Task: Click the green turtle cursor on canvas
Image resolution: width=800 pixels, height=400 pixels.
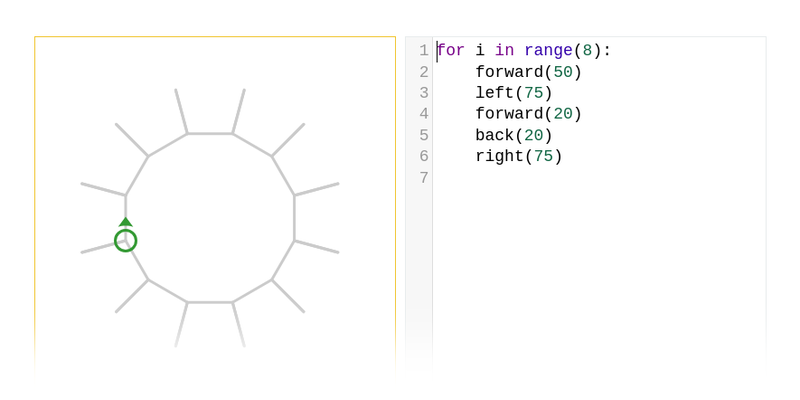Action: click(x=125, y=240)
